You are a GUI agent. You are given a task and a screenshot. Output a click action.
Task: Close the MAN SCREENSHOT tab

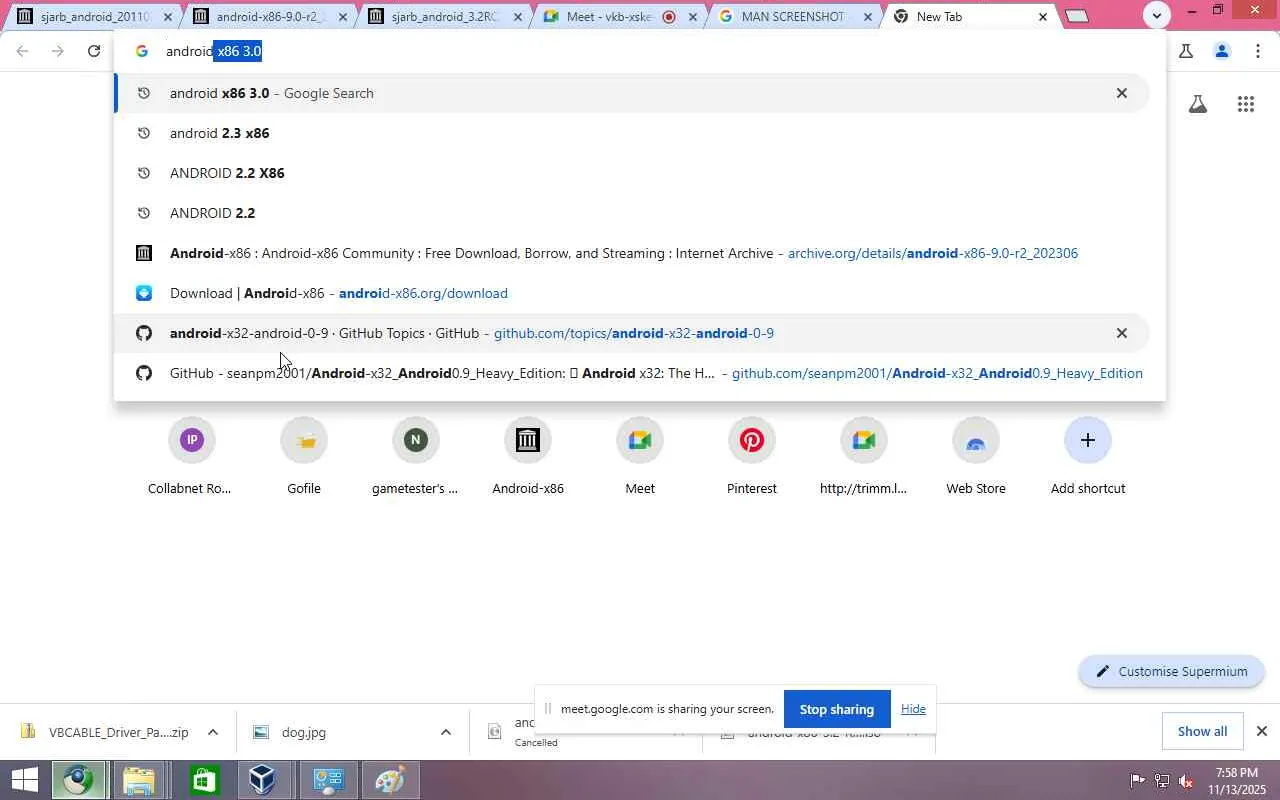(x=868, y=17)
